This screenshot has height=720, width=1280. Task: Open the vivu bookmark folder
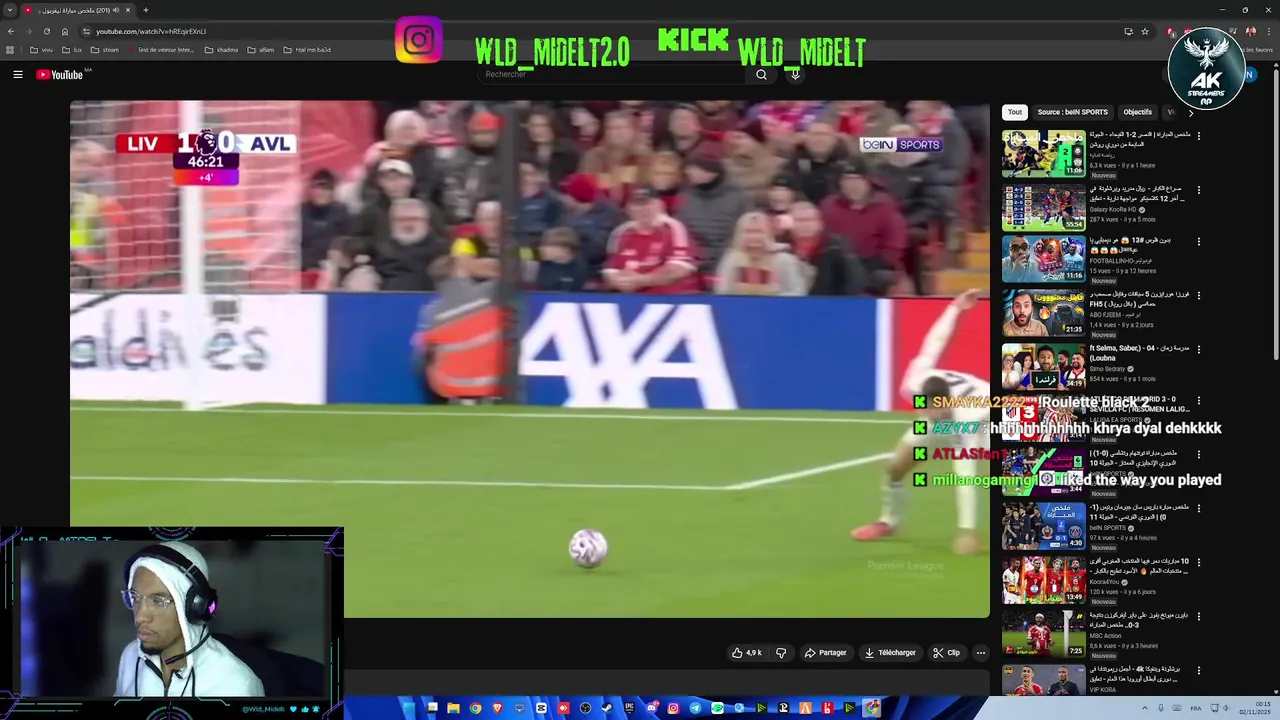pos(41,50)
